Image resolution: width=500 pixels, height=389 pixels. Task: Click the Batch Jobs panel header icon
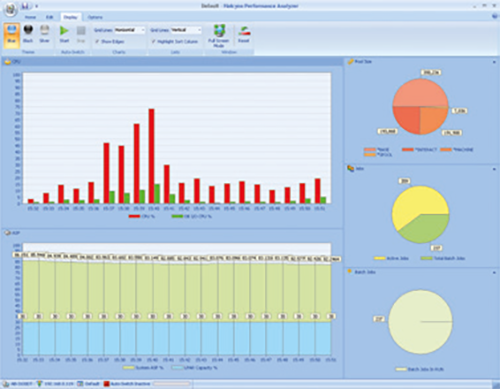[x=350, y=271]
